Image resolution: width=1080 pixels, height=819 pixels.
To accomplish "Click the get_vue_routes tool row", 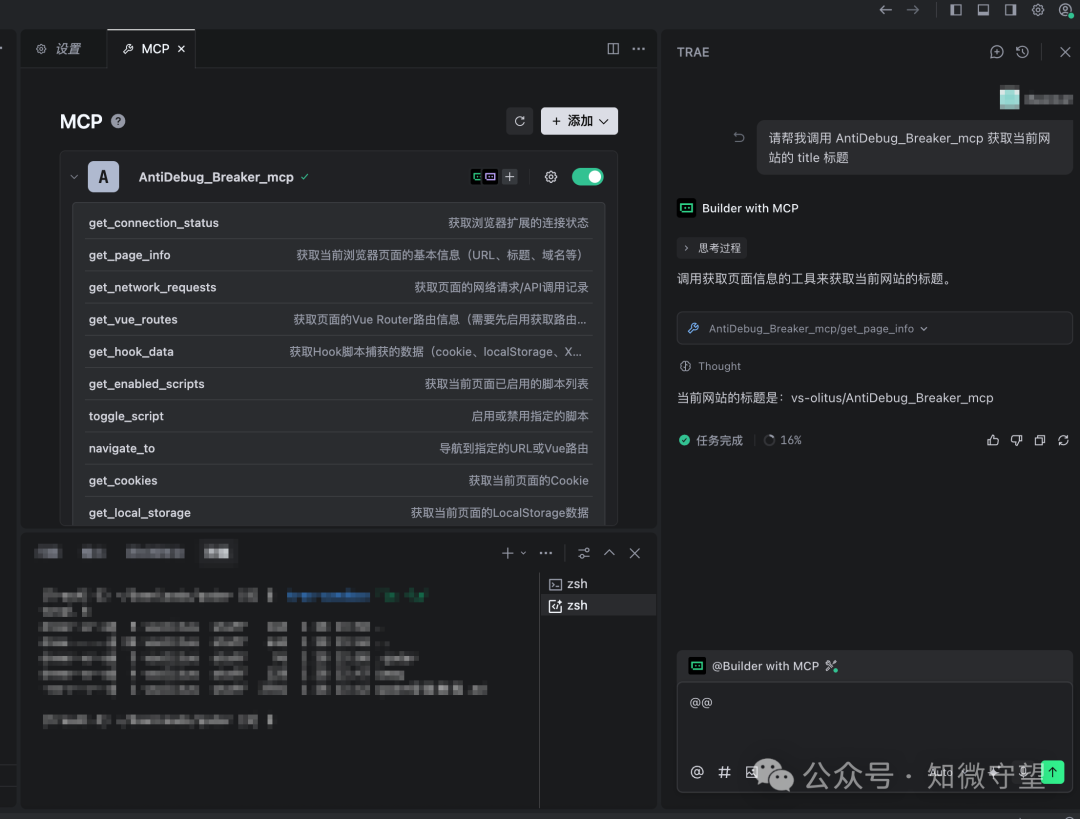I will (338, 320).
